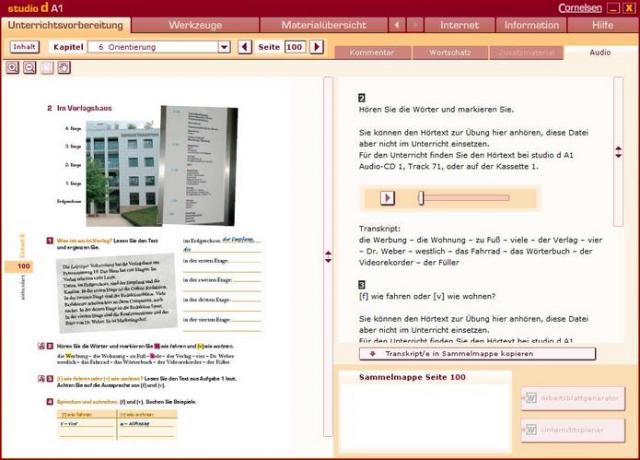Click the zoom out magnifier icon
Viewport: 640px width, 460px height.
point(29,67)
